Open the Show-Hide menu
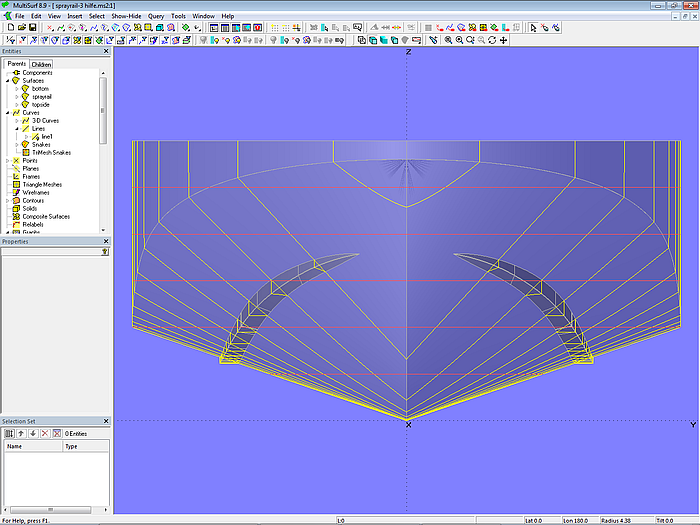Image resolution: width=700 pixels, height=525 pixels. [126, 16]
